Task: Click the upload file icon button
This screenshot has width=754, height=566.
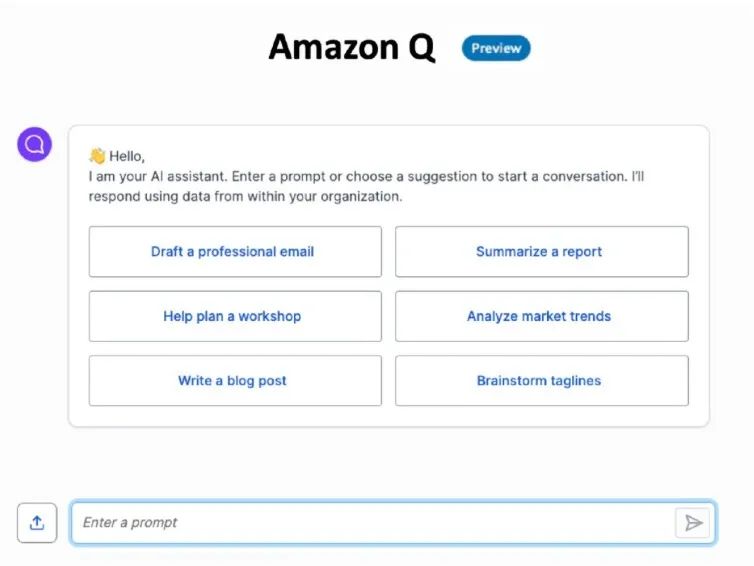Action: pyautogui.click(x=37, y=522)
